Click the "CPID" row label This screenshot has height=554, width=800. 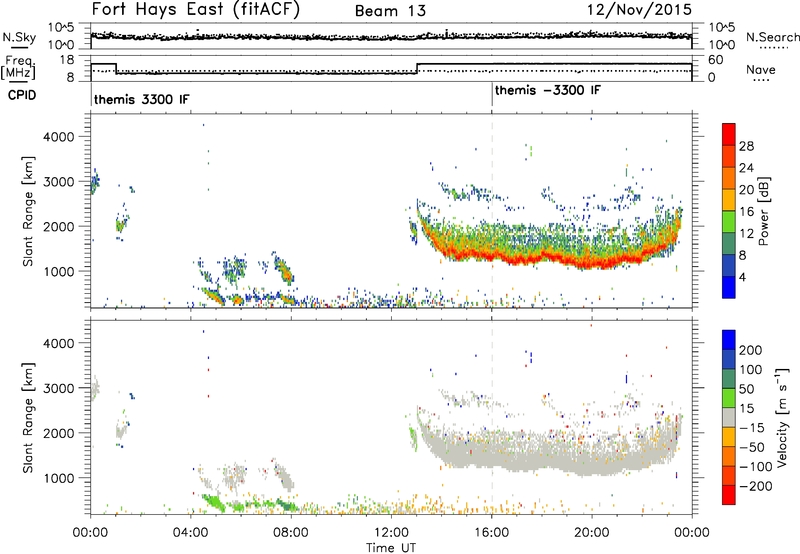pyautogui.click(x=22, y=95)
